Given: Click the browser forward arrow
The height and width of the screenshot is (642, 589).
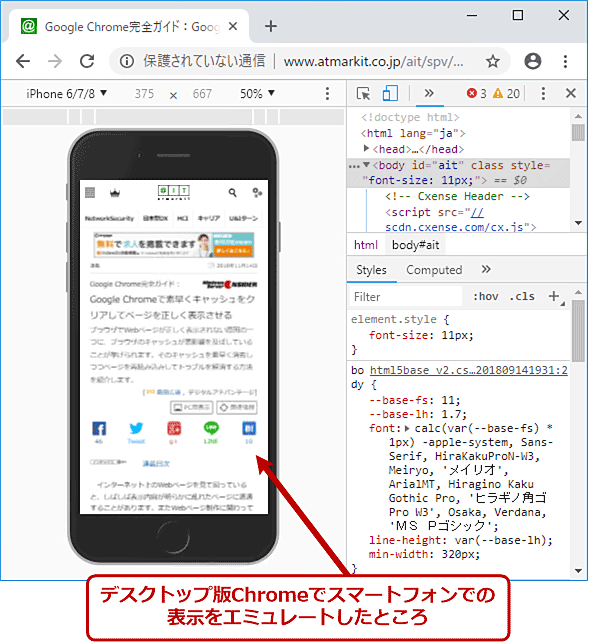Looking at the screenshot, I should point(55,61).
